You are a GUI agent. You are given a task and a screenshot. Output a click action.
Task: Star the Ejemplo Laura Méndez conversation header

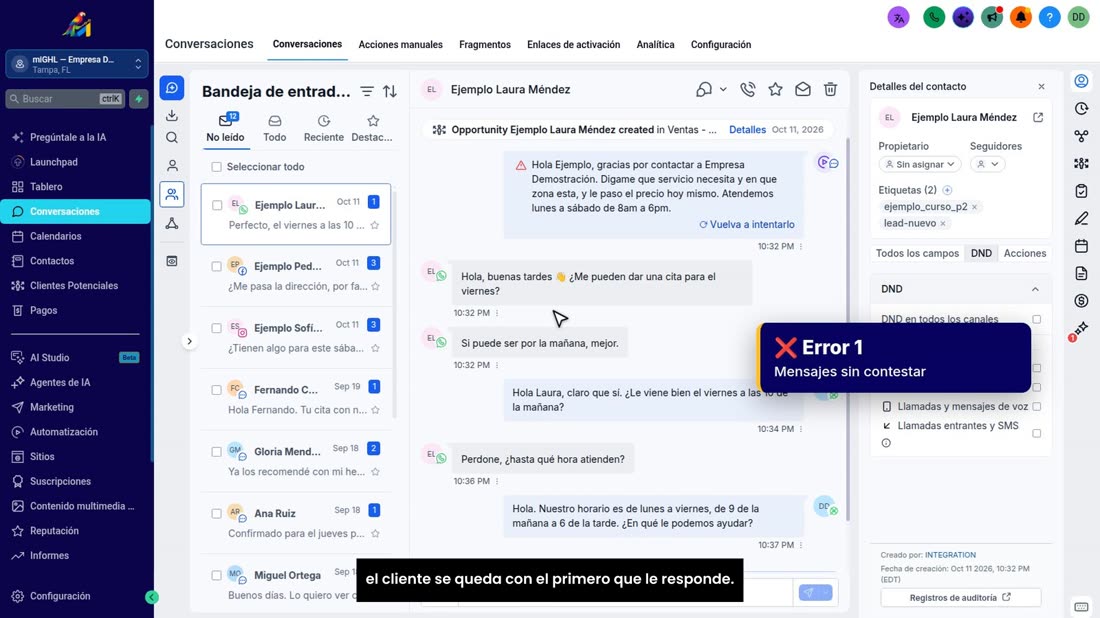775,89
